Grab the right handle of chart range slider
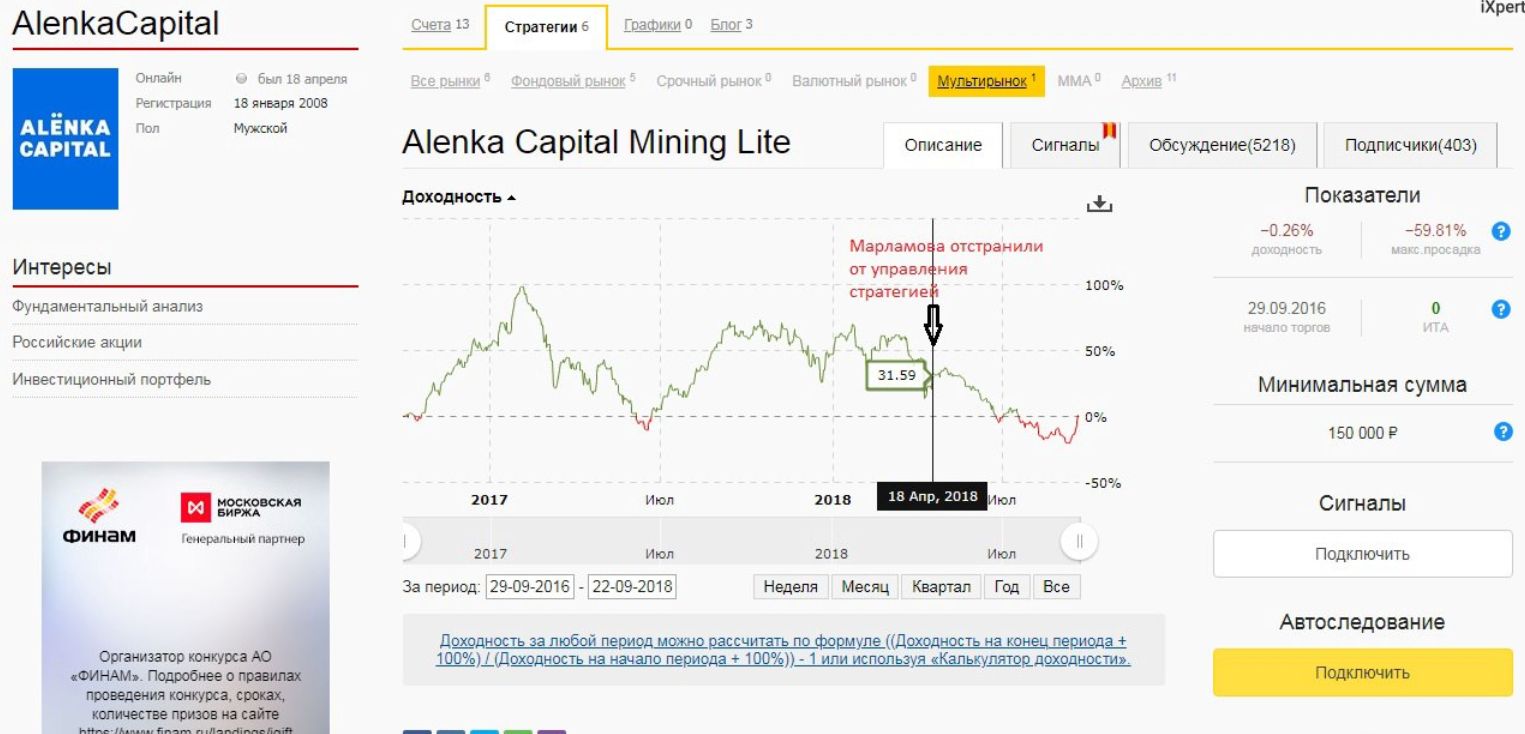1525x734 pixels. (x=1079, y=542)
